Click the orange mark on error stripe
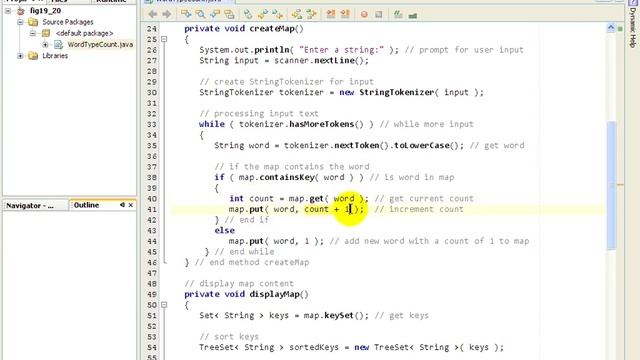Screen dimensions: 640x360 [620, 185]
